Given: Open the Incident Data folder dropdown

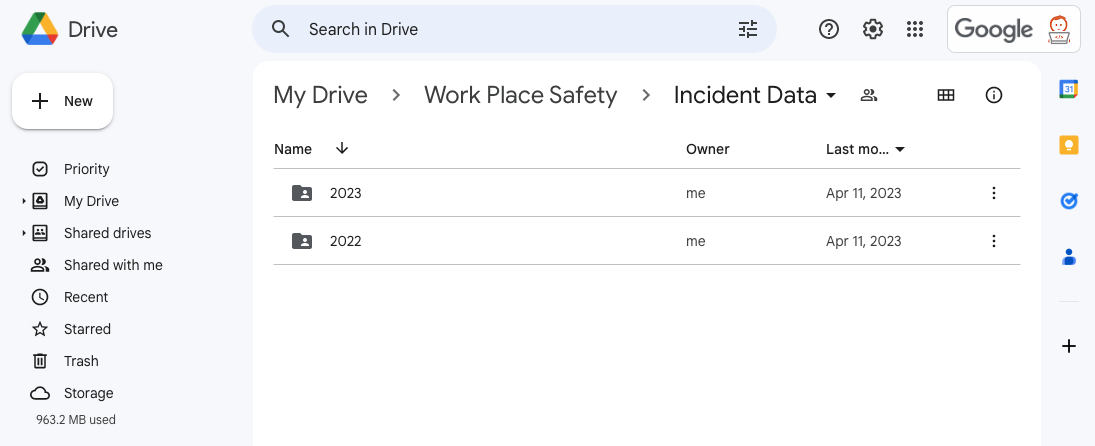Looking at the screenshot, I should point(830,96).
